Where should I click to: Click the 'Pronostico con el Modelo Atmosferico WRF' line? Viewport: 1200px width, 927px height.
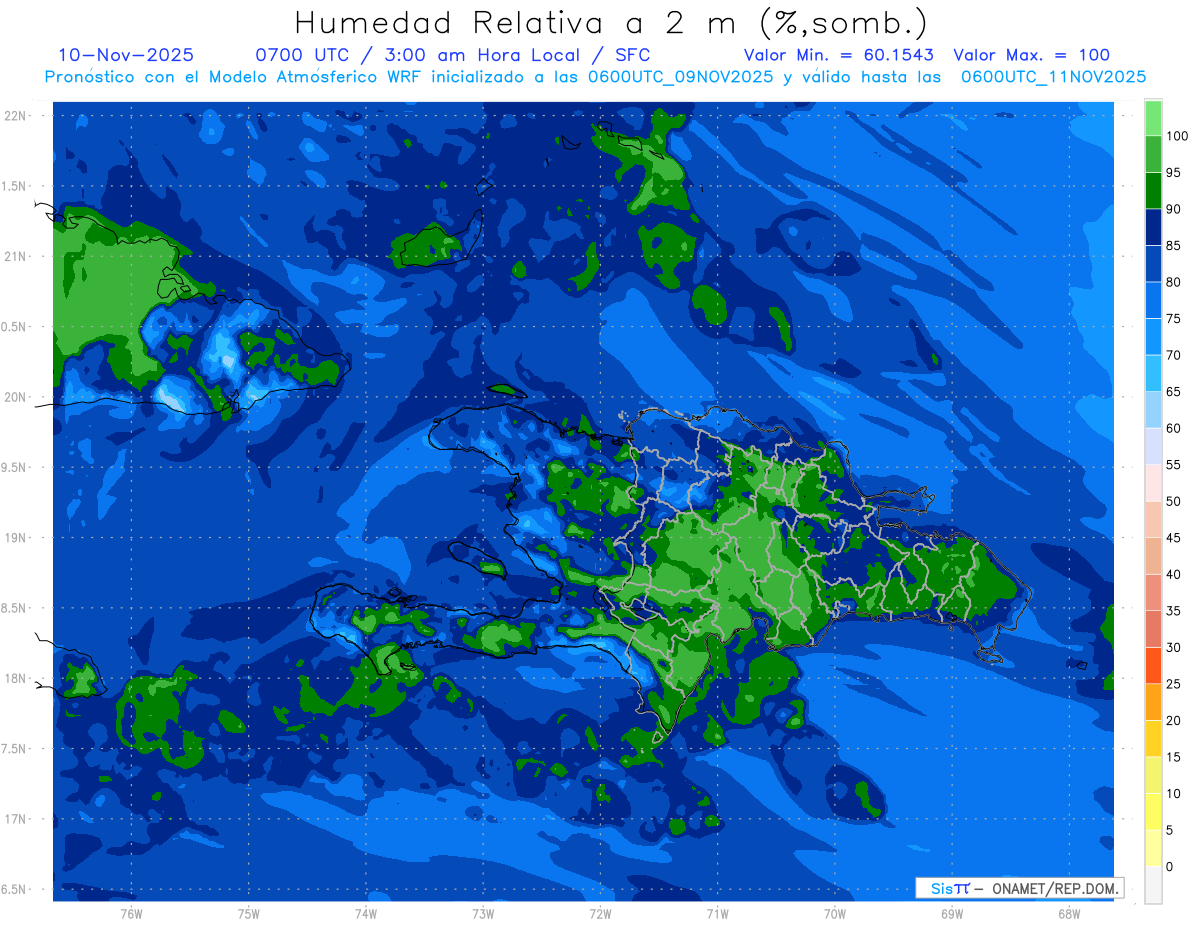595,77
